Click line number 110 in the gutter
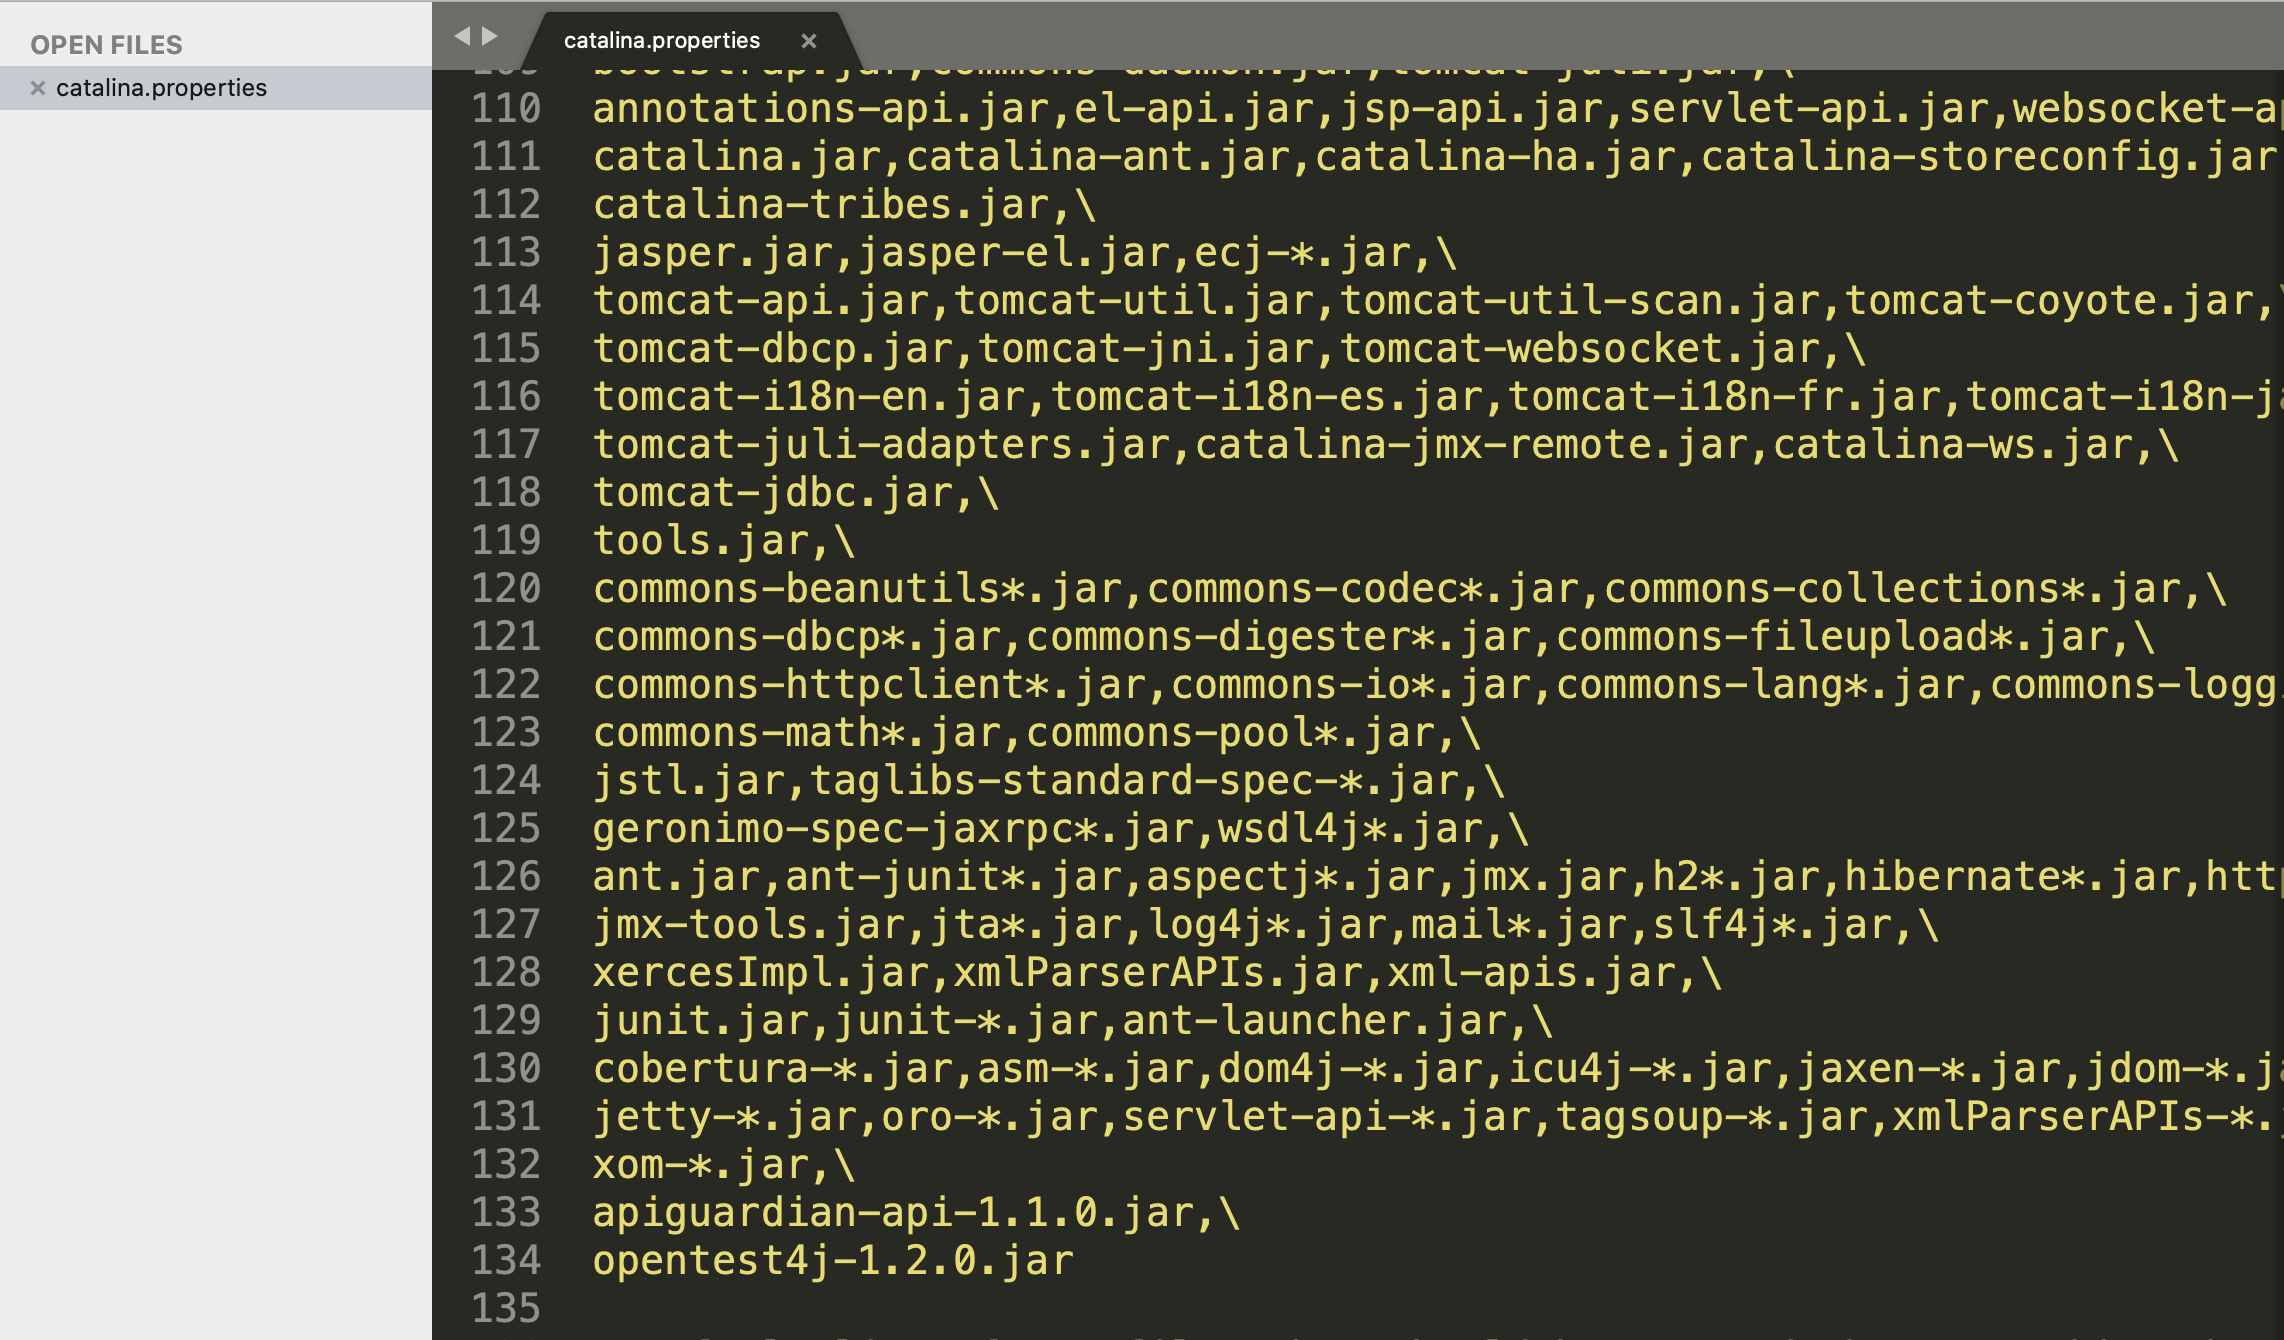 pos(506,108)
